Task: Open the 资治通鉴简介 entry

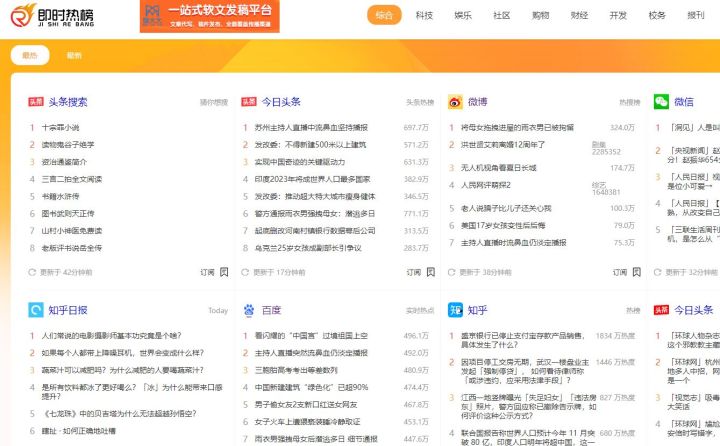Action: (64, 162)
